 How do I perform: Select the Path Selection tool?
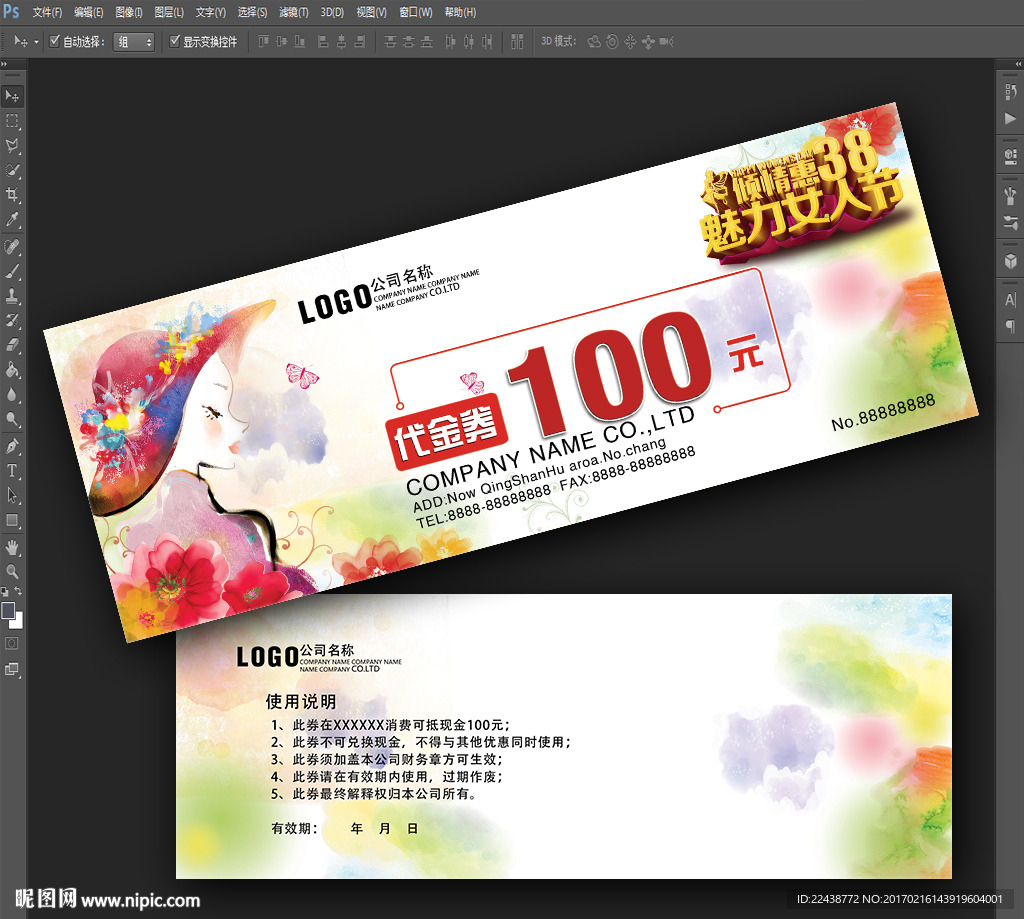[x=12, y=496]
